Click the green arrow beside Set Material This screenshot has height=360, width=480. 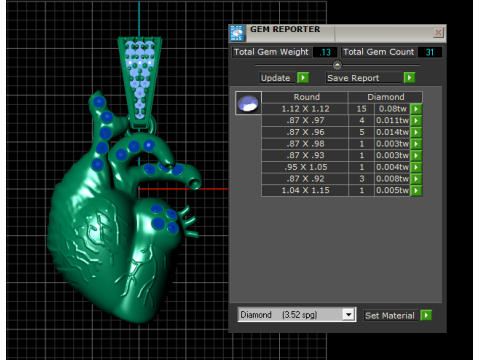[x=426, y=315]
